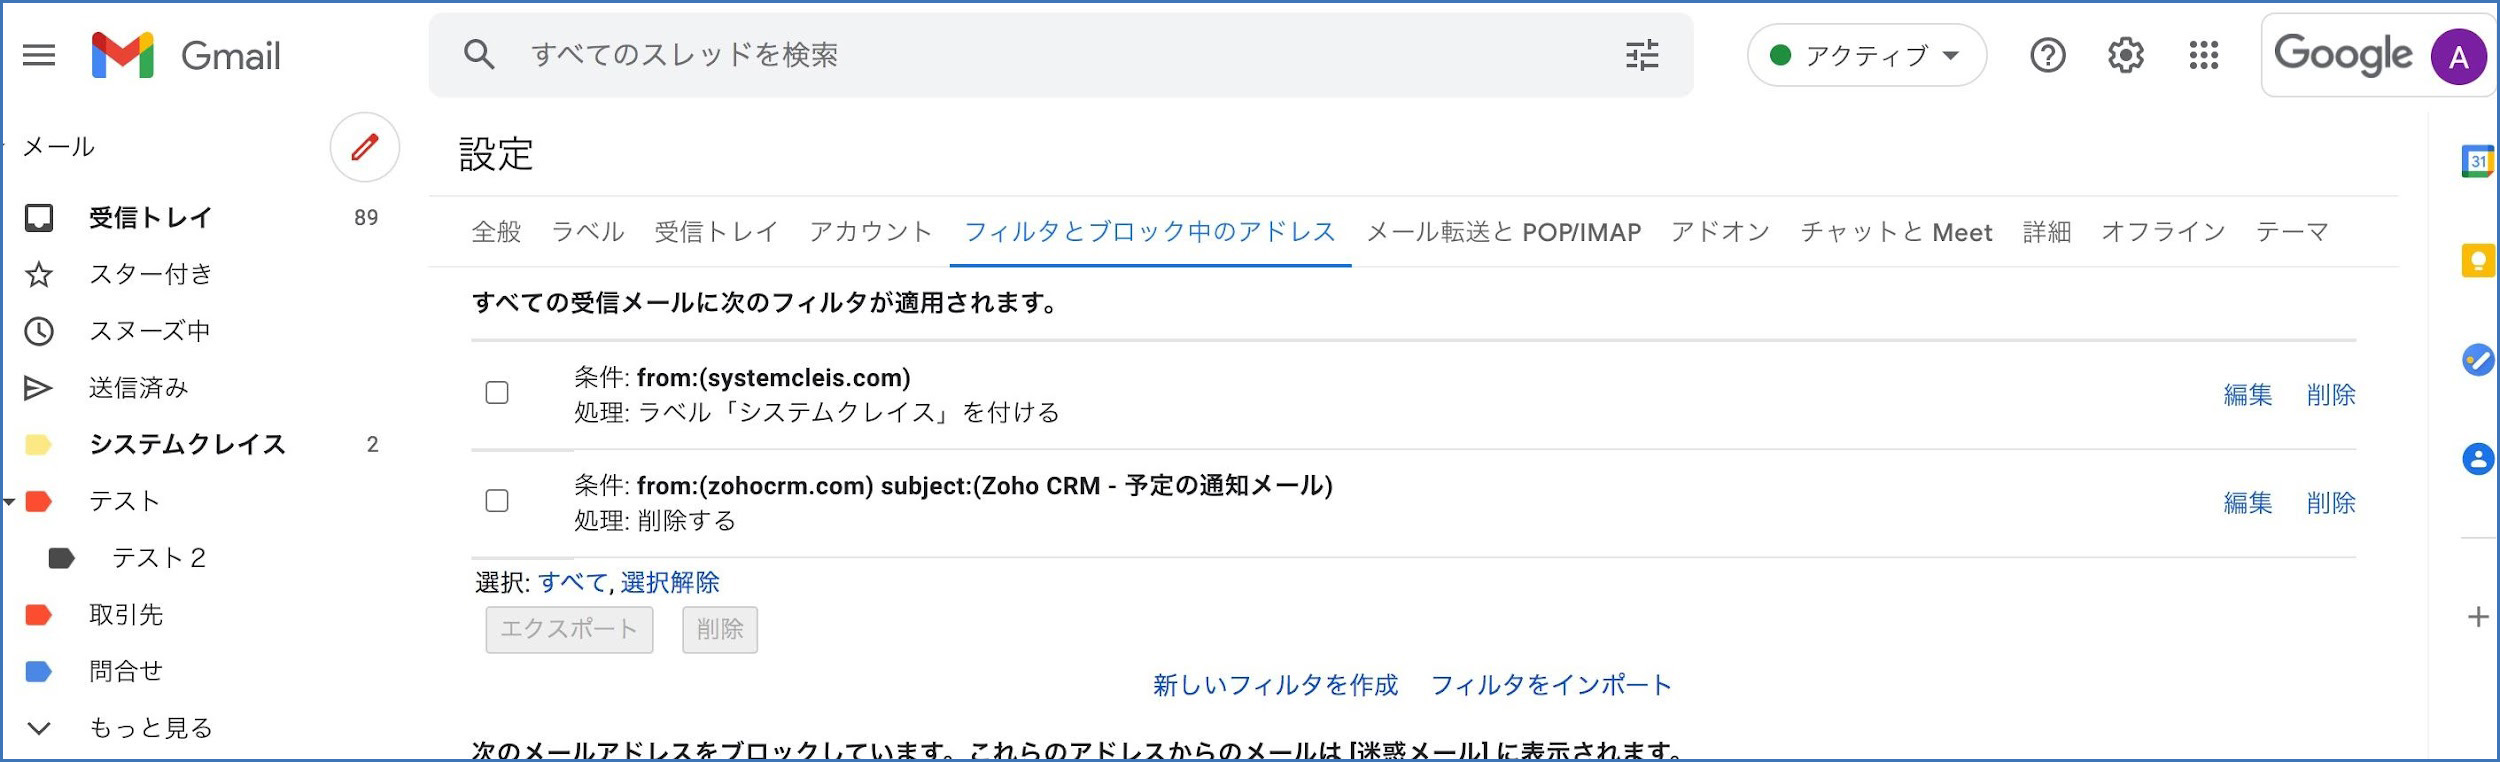Switch to メール転送と POP/IMAP tab
This screenshot has width=2500, height=762.
(x=1504, y=232)
